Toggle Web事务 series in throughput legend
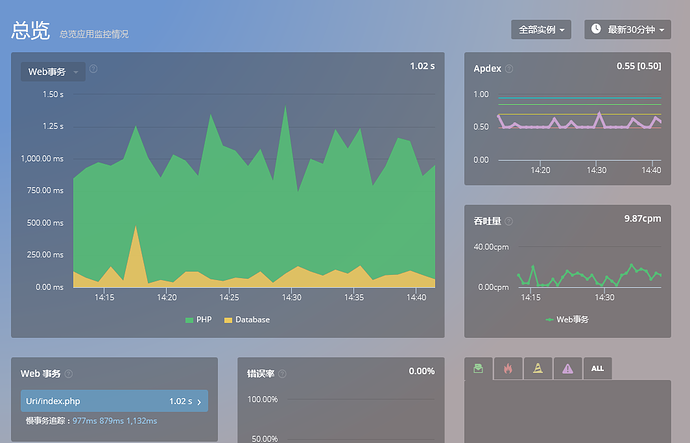This screenshot has height=443, width=690. coord(567,320)
